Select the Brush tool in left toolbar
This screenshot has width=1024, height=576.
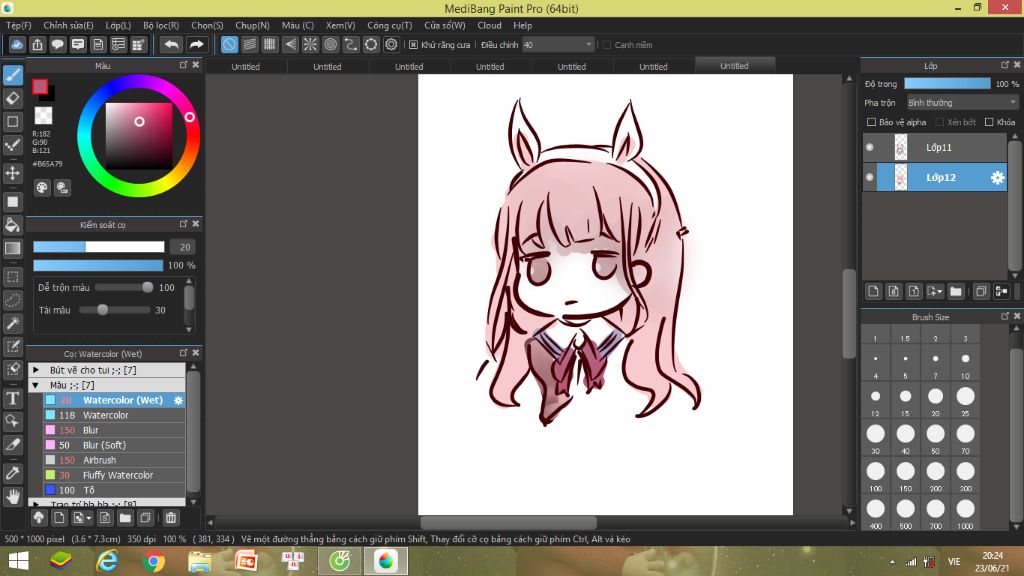(12, 75)
